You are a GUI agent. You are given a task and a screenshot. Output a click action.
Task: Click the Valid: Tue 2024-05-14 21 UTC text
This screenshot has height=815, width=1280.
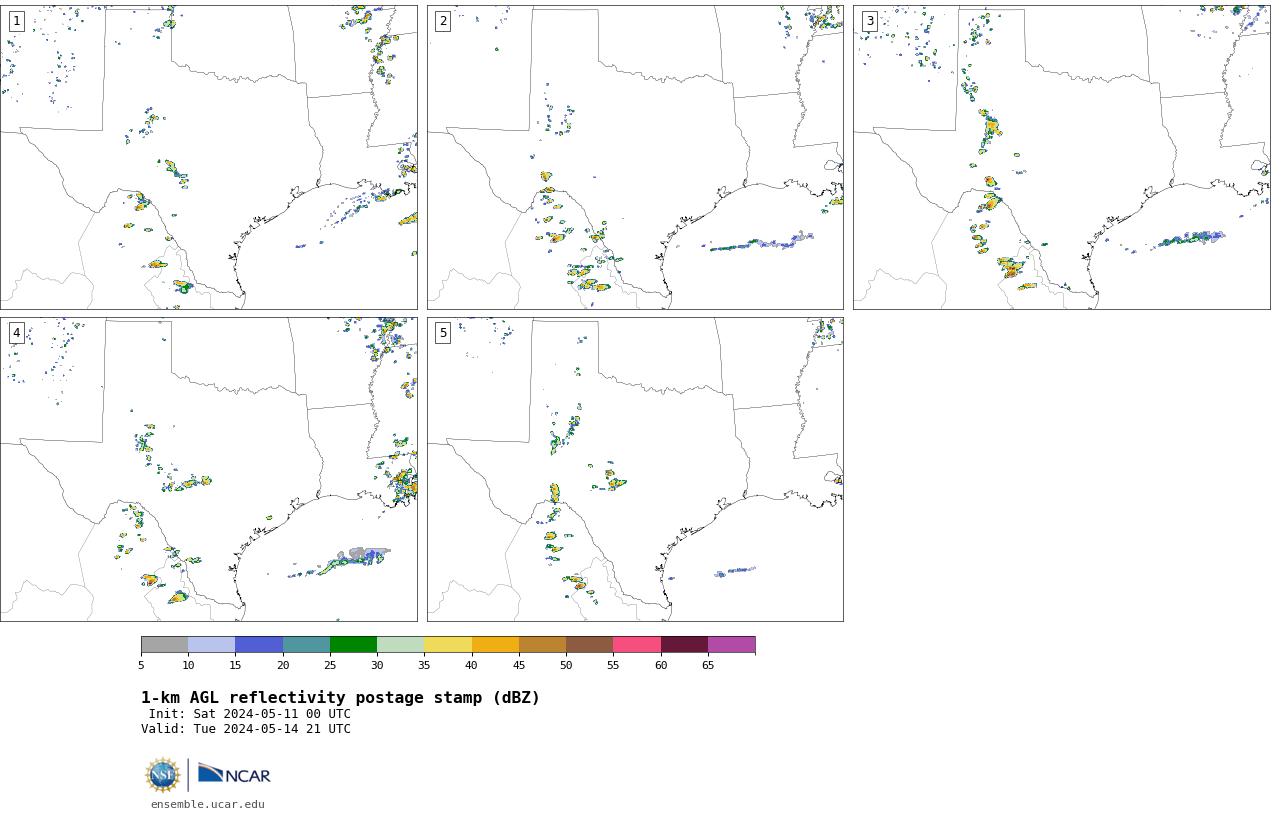pos(246,729)
